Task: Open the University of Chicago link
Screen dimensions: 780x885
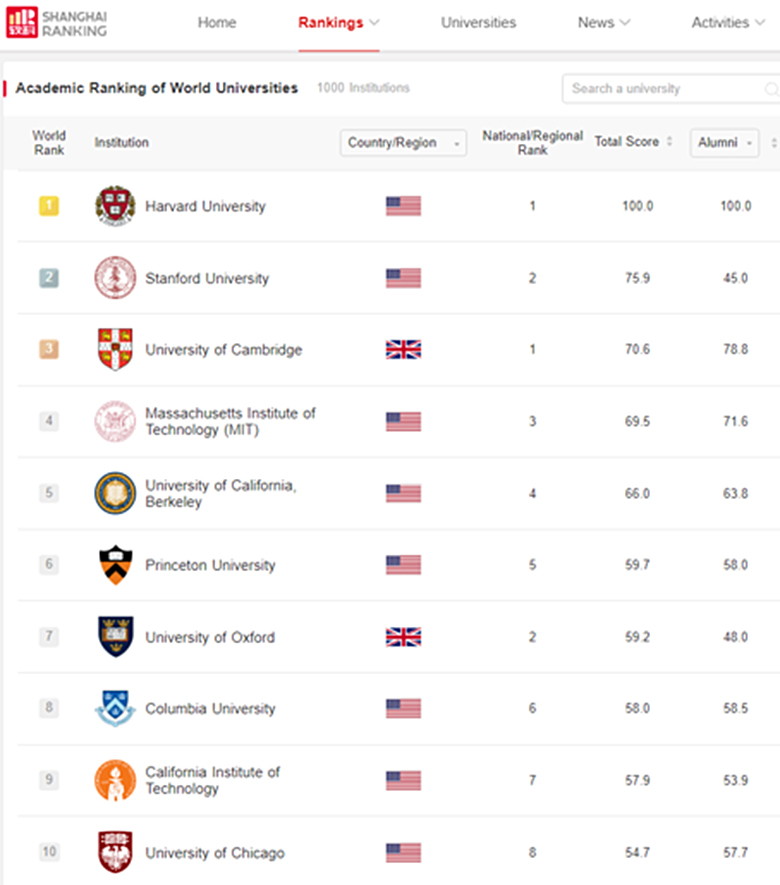Action: (215, 853)
